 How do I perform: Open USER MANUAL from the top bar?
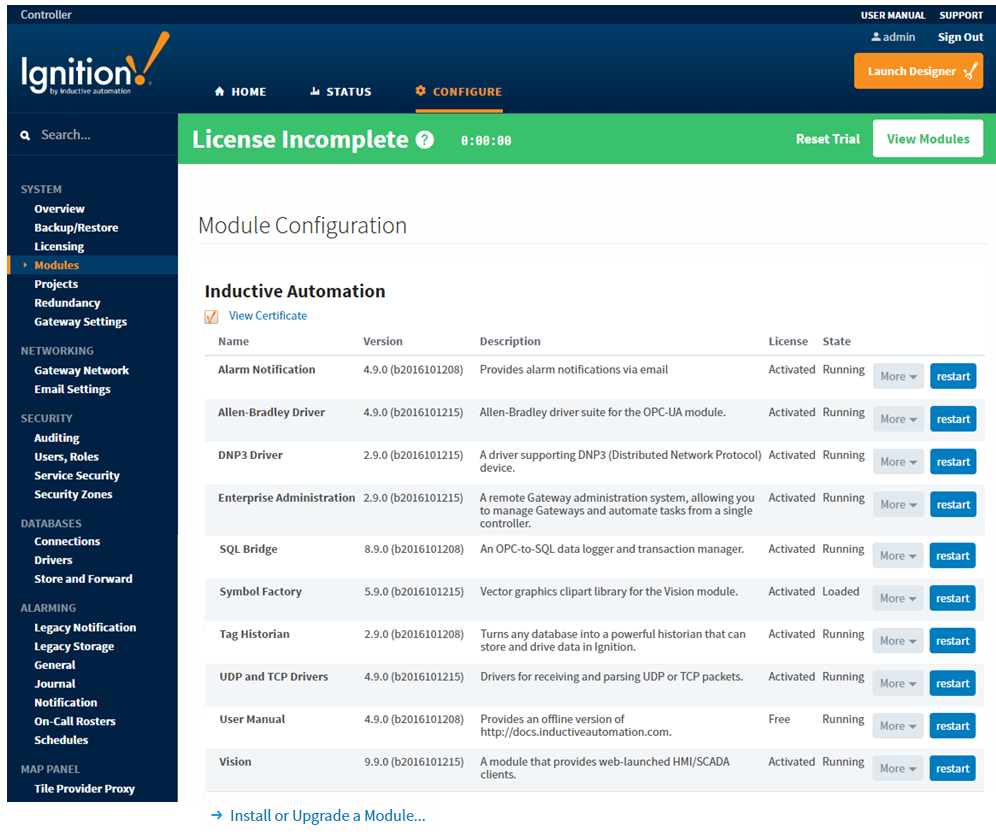(893, 15)
